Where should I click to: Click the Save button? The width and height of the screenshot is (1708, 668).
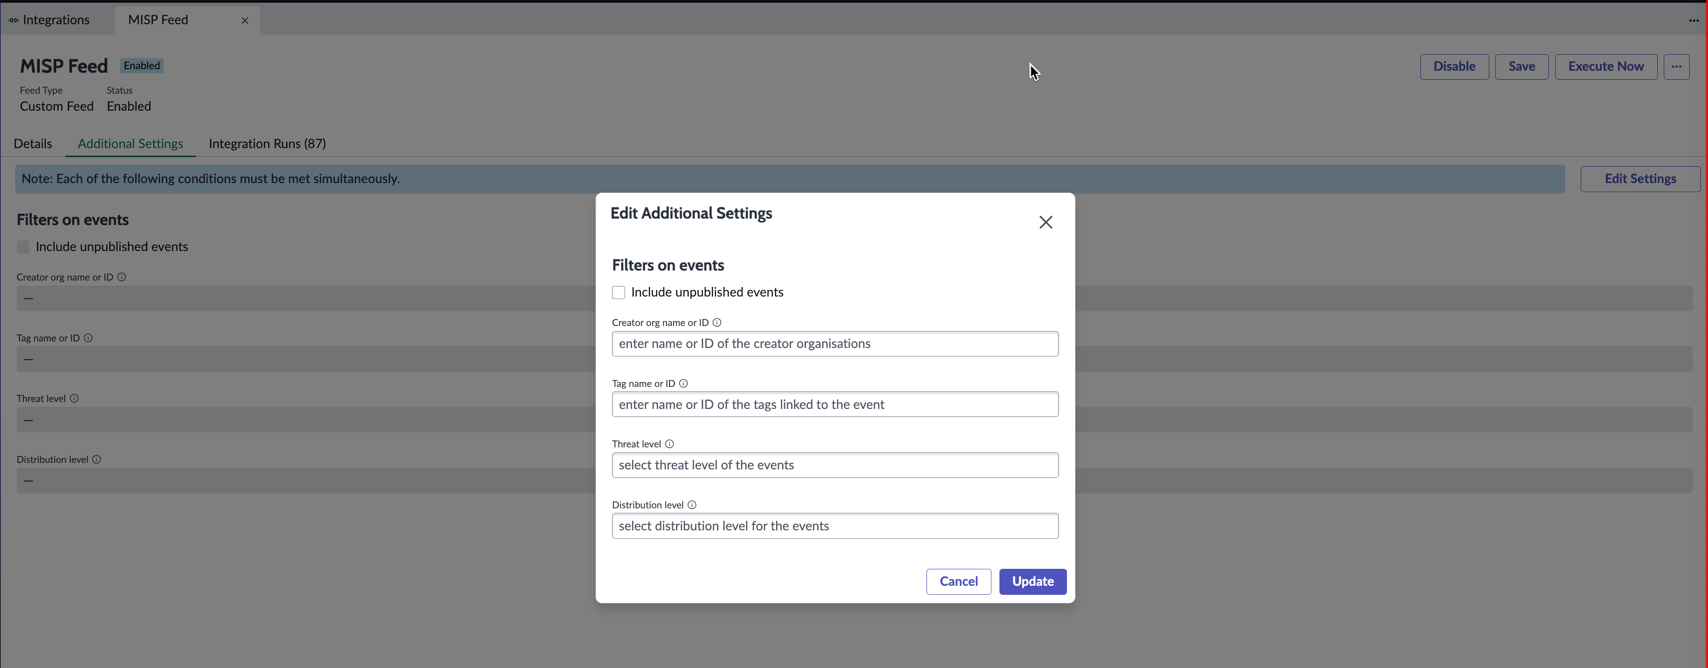(x=1522, y=66)
